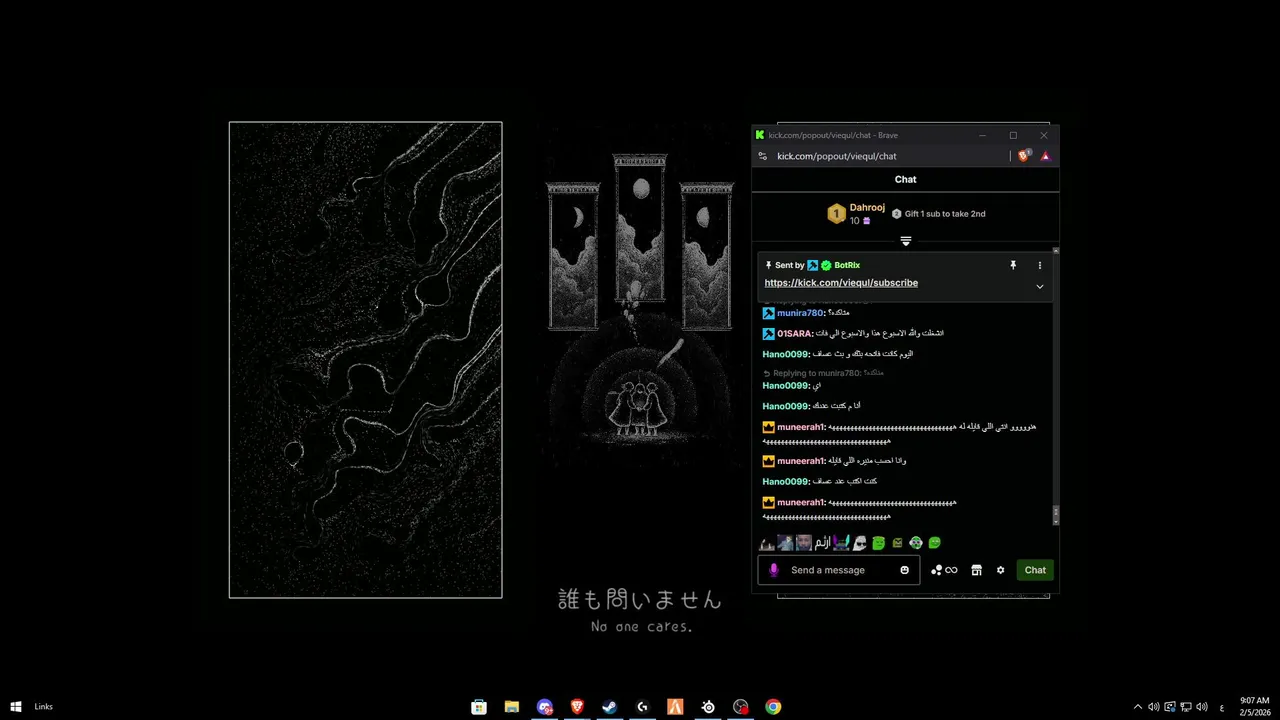Click the microphone icon in message box

tap(773, 570)
